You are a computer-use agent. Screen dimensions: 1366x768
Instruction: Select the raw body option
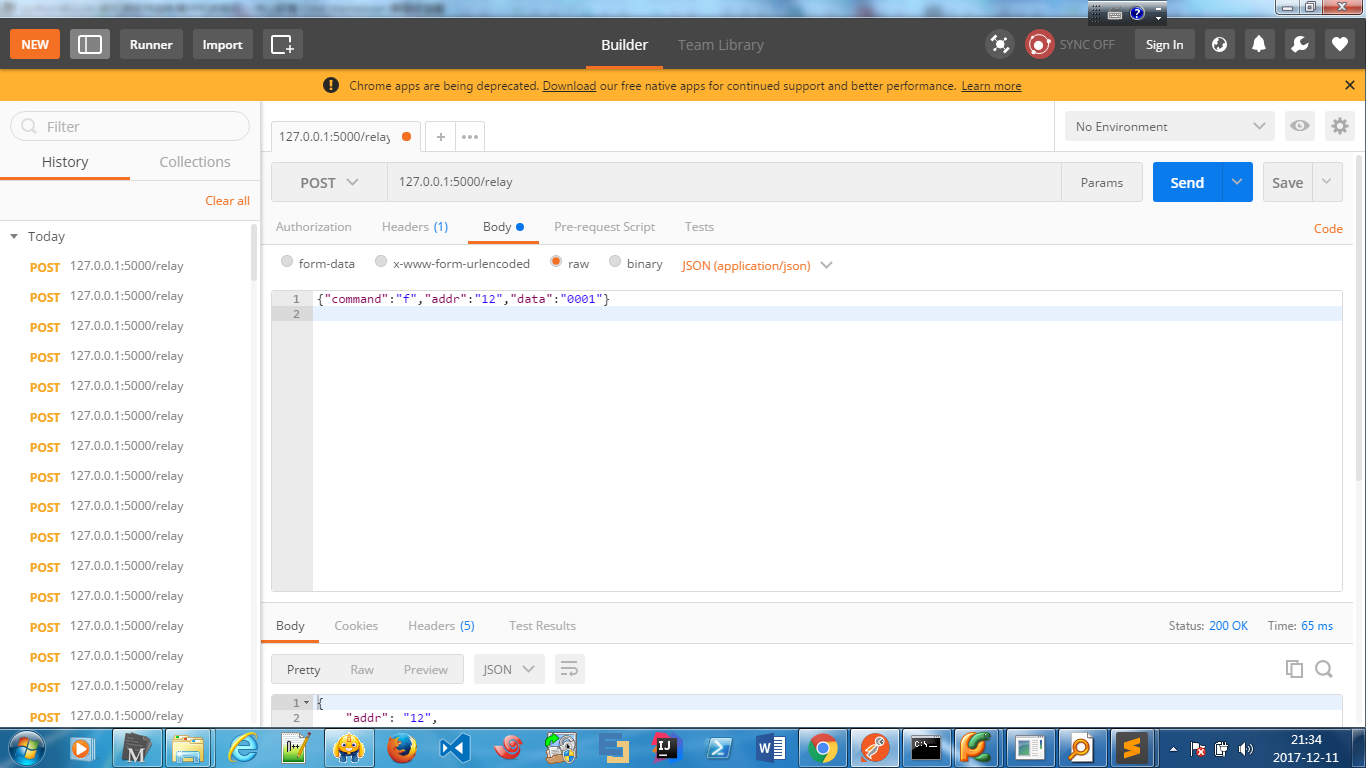coord(556,262)
